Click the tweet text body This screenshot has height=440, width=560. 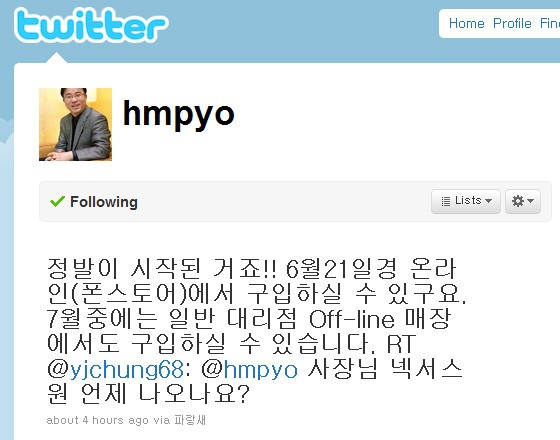tap(256, 331)
